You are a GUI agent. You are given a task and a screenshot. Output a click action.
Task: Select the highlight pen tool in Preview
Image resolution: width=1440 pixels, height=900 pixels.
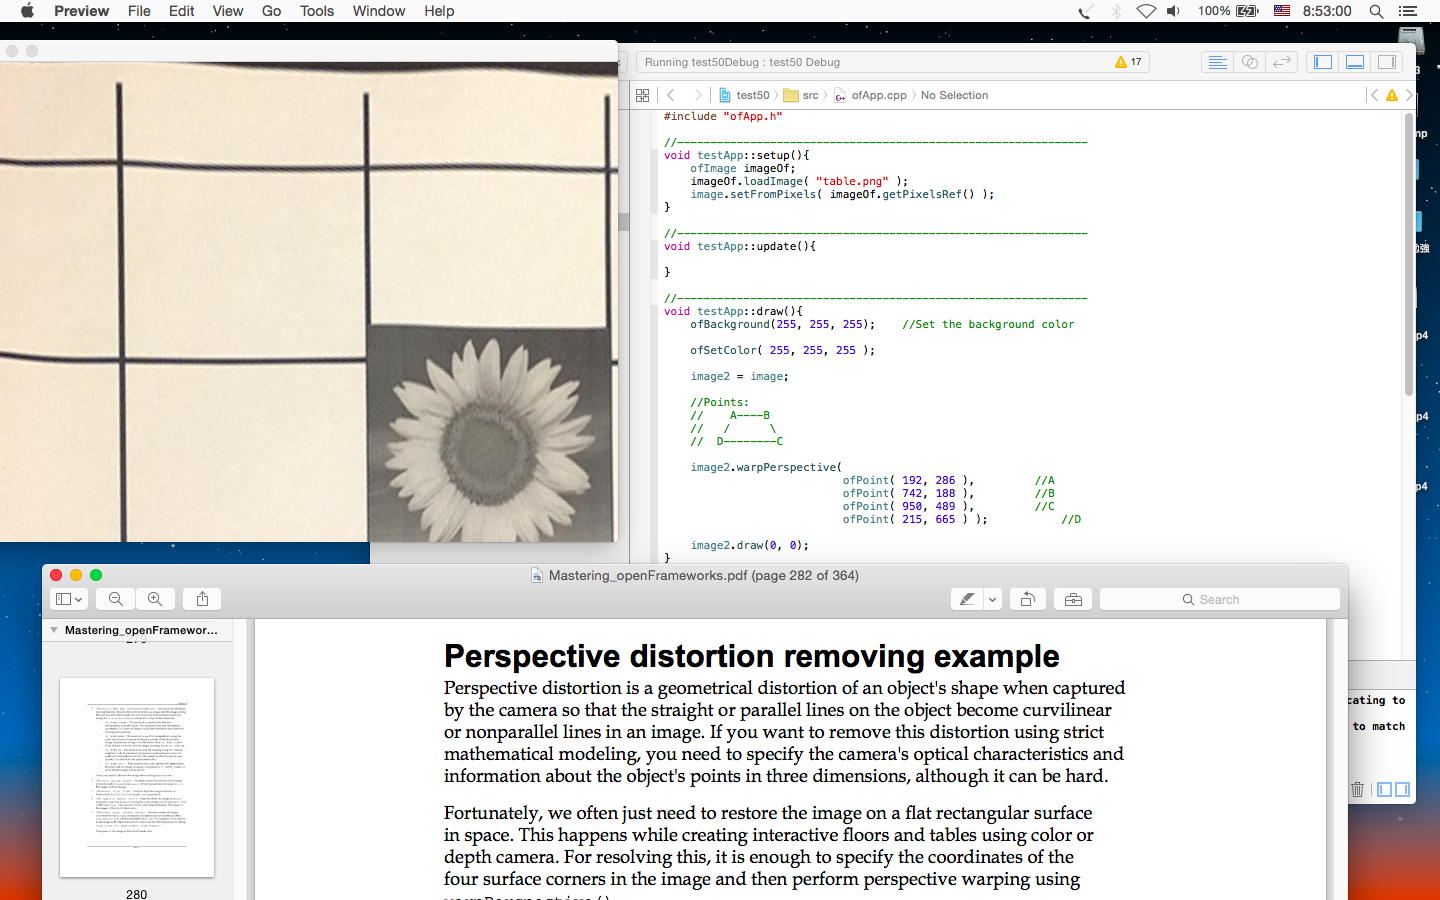click(x=967, y=599)
